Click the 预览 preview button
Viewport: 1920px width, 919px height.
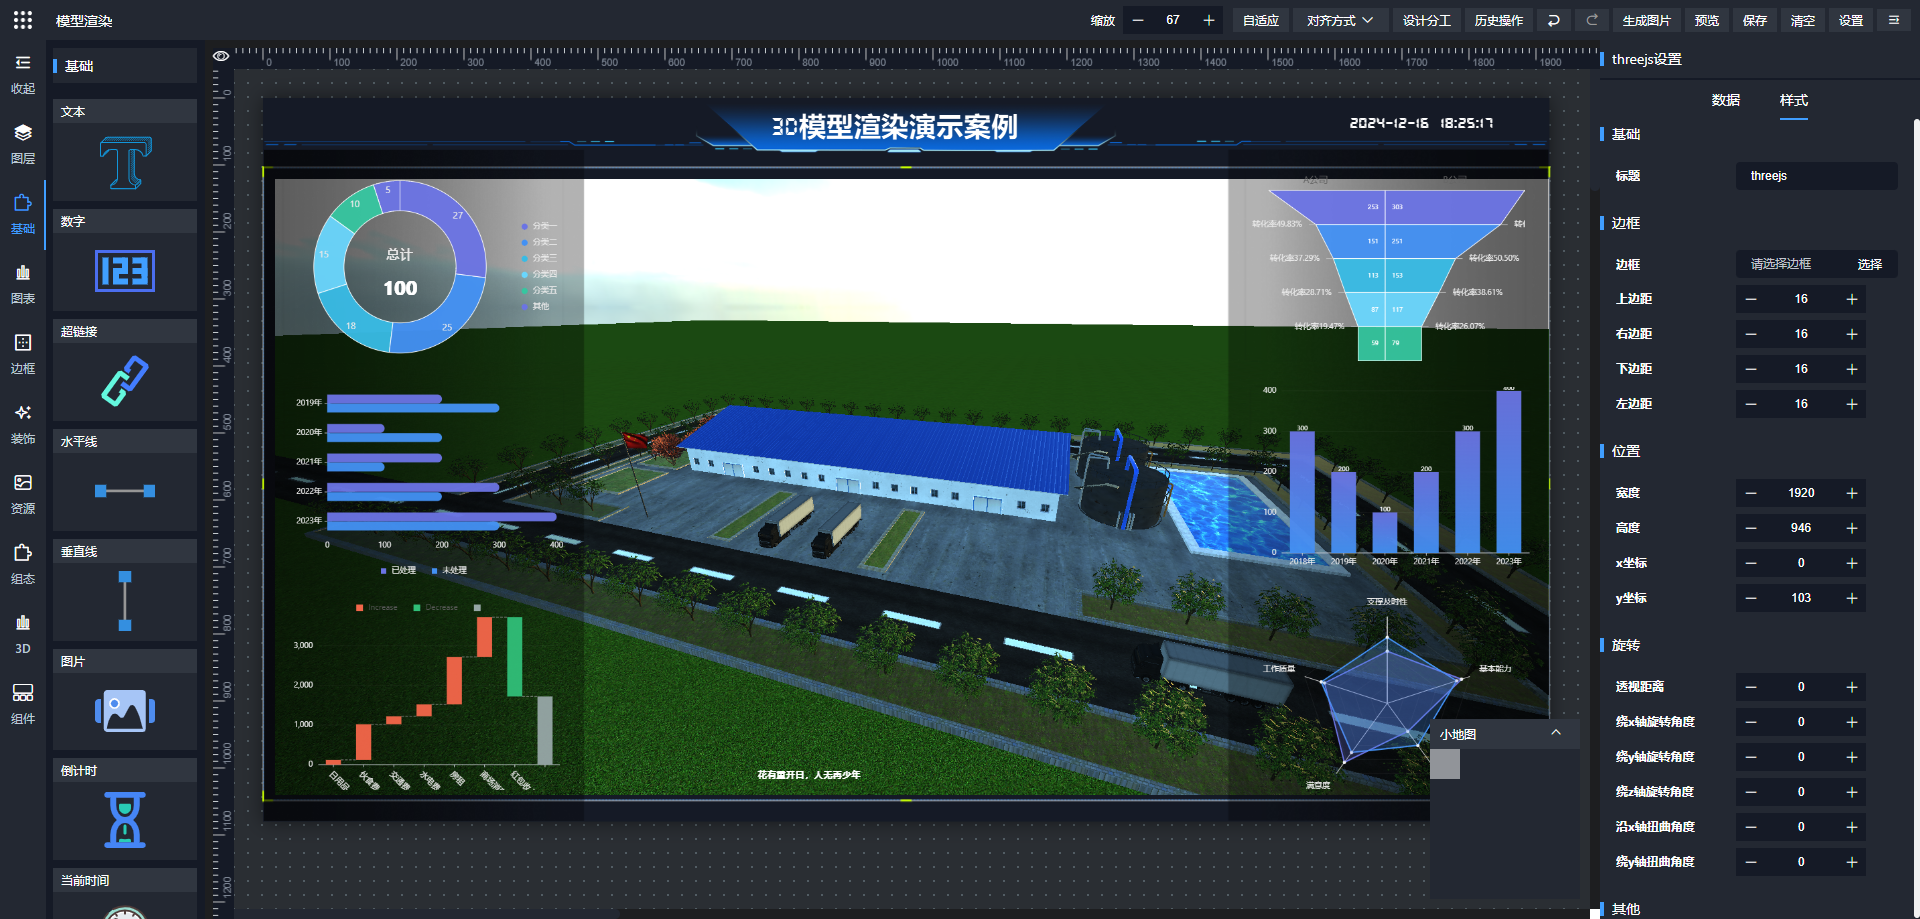[x=1707, y=20]
